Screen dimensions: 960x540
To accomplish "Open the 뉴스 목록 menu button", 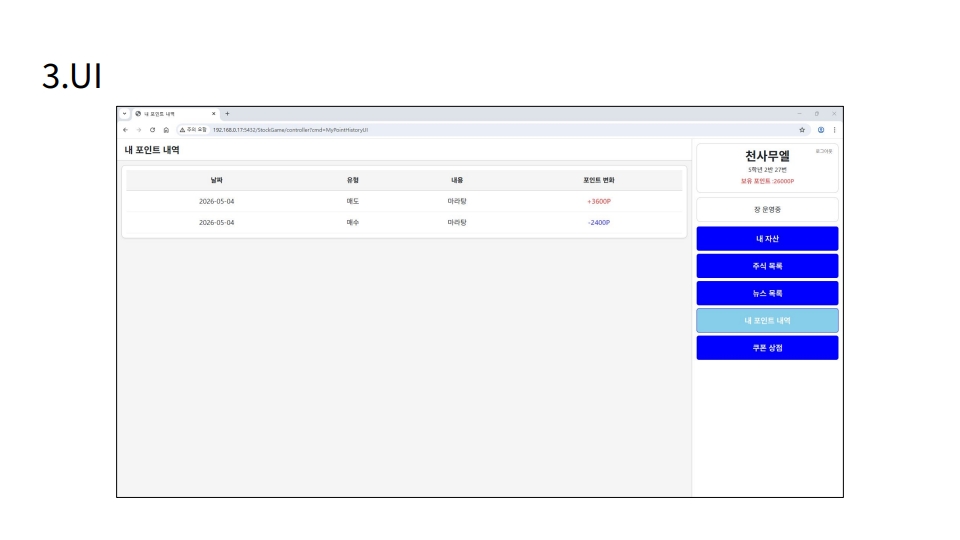I will [767, 293].
